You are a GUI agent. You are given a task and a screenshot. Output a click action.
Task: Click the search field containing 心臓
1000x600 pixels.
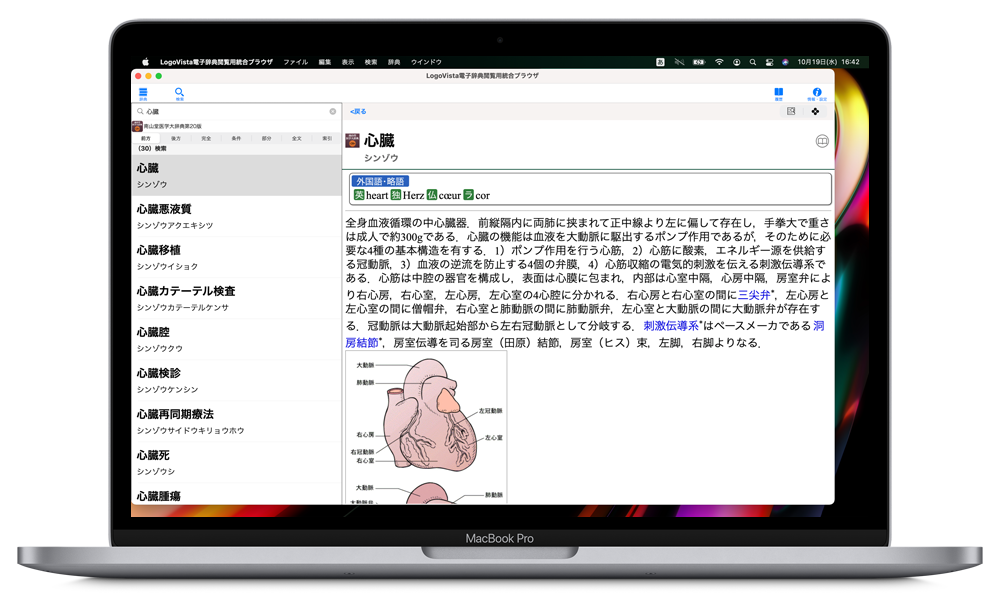tap(236, 111)
